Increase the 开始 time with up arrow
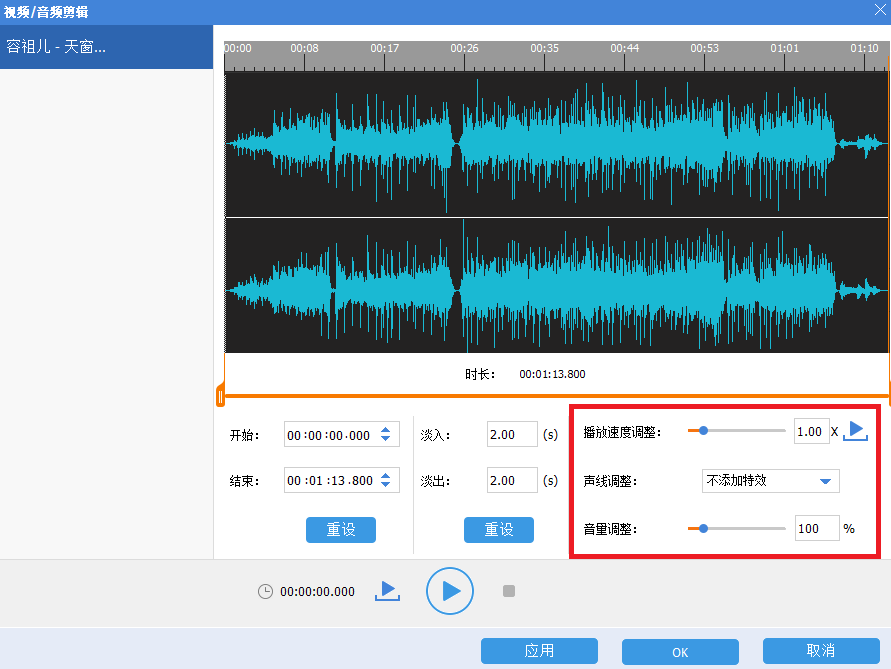Image resolution: width=891 pixels, height=669 pixels. [x=386, y=430]
